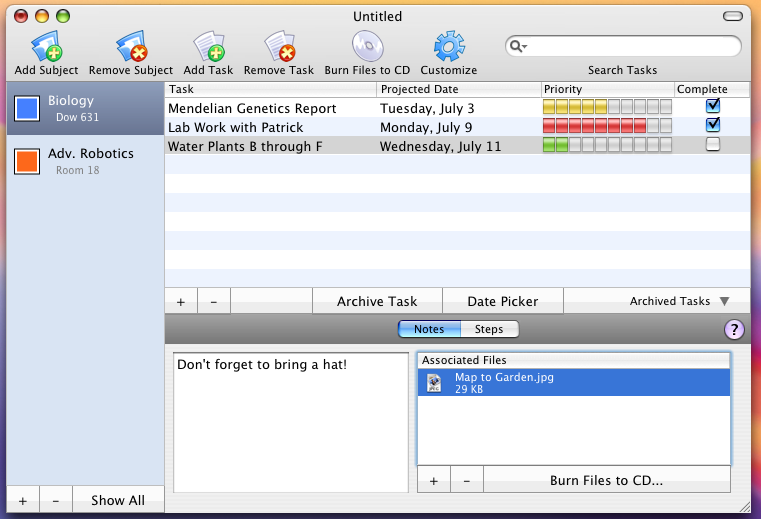Click the Add Subject toolbar icon
The width and height of the screenshot is (761, 519).
(x=46, y=47)
